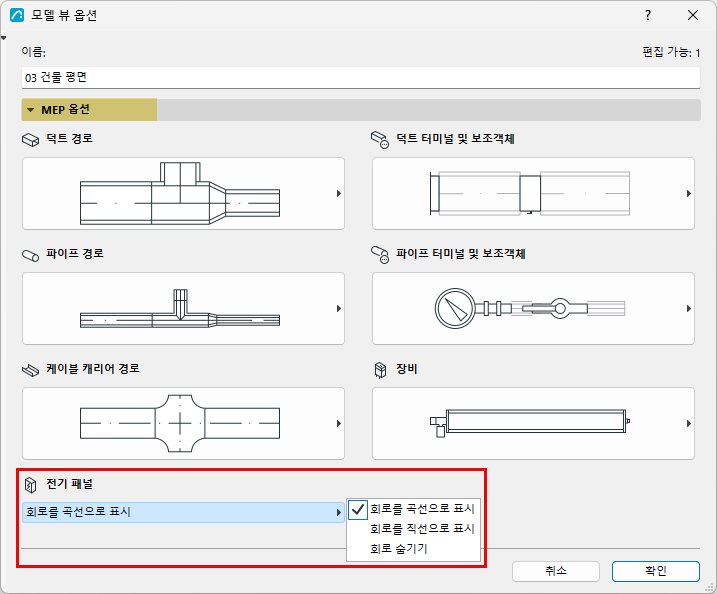Image resolution: width=717 pixels, height=594 pixels.
Task: Click the 케이블 캐리어 경로 heading text
Action: (x=93, y=369)
